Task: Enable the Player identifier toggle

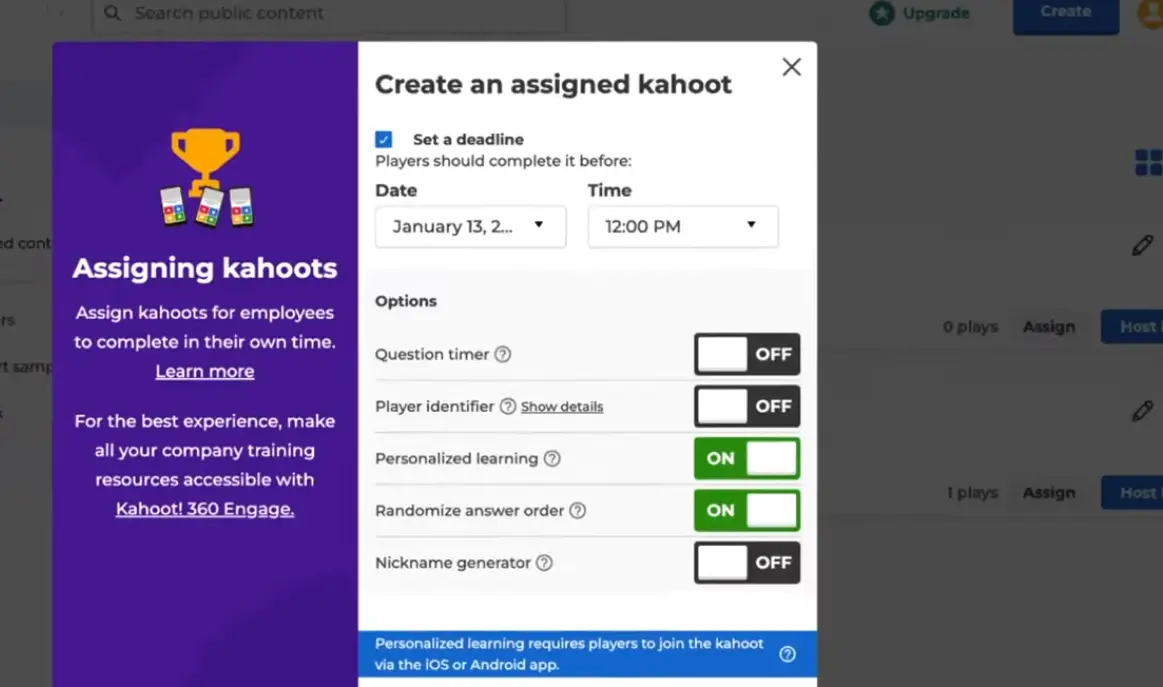Action: tap(747, 406)
